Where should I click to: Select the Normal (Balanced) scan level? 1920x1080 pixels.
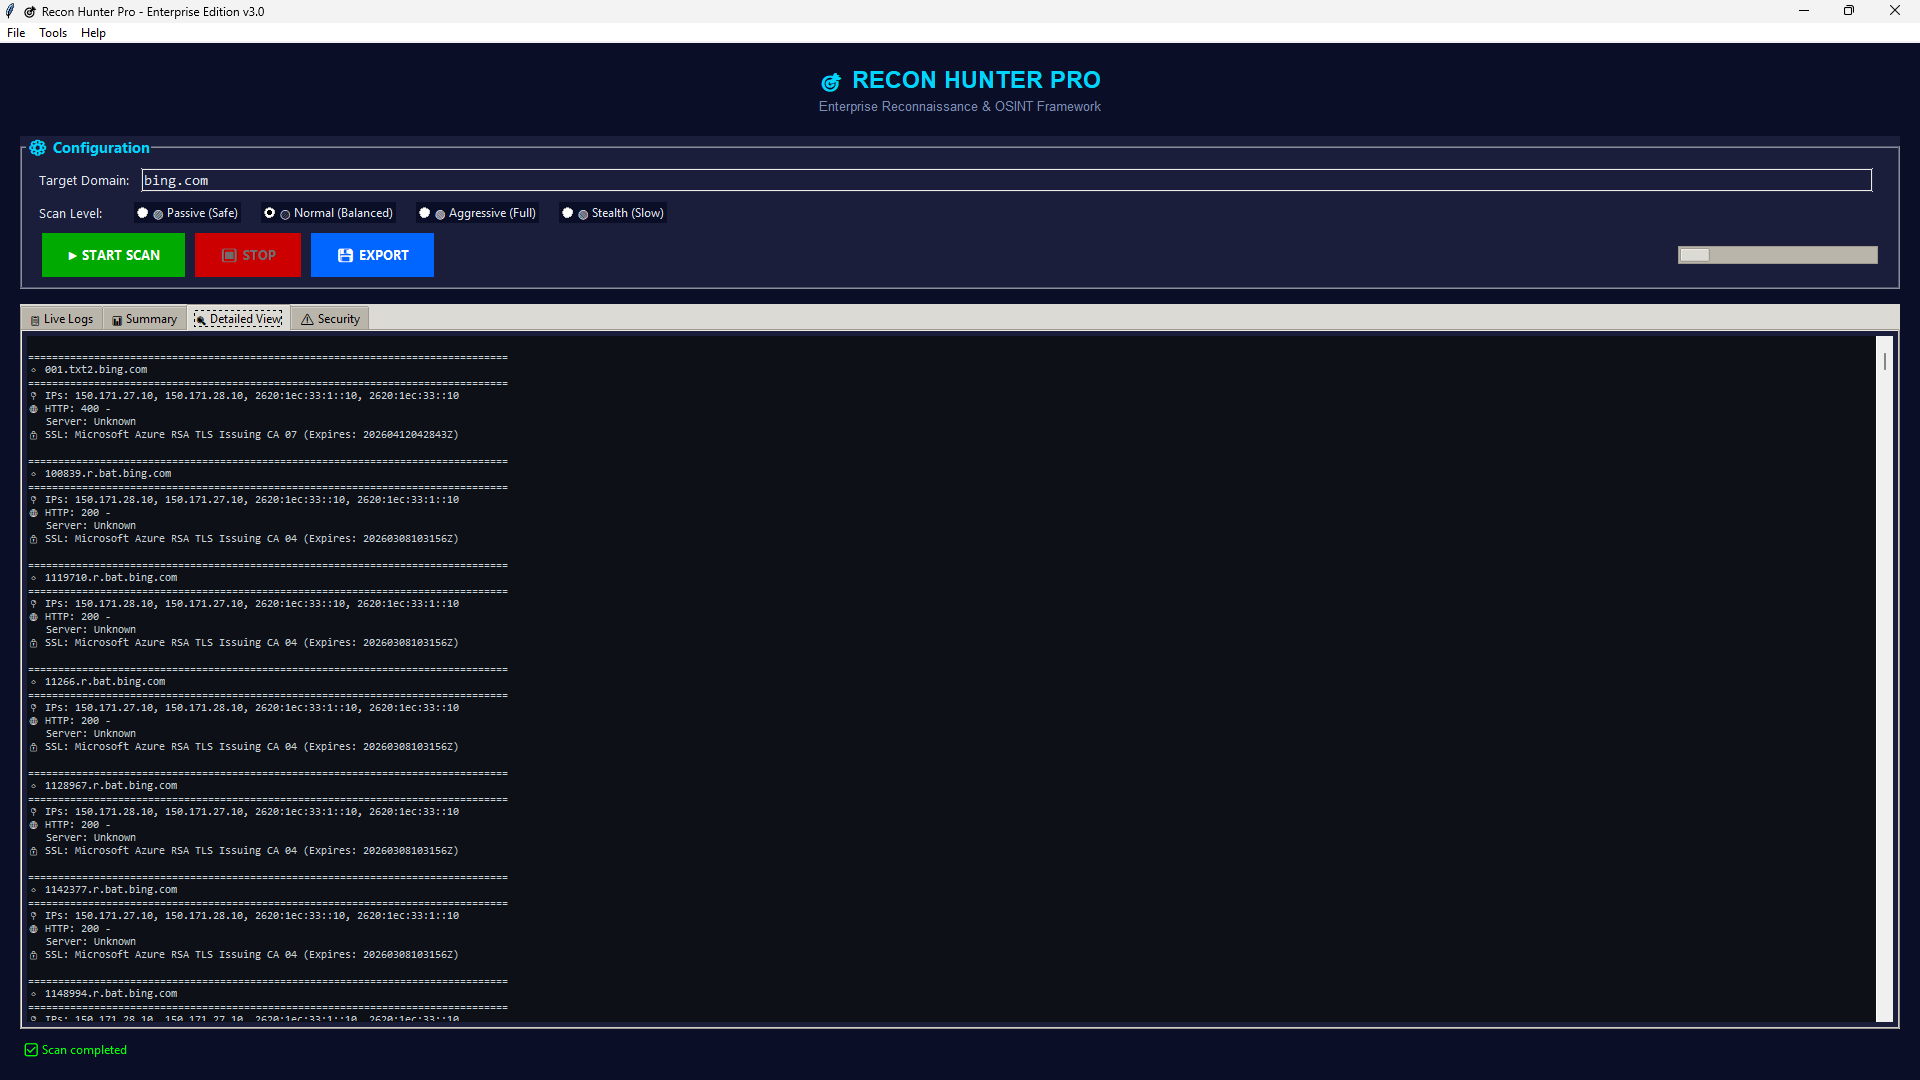tap(270, 213)
